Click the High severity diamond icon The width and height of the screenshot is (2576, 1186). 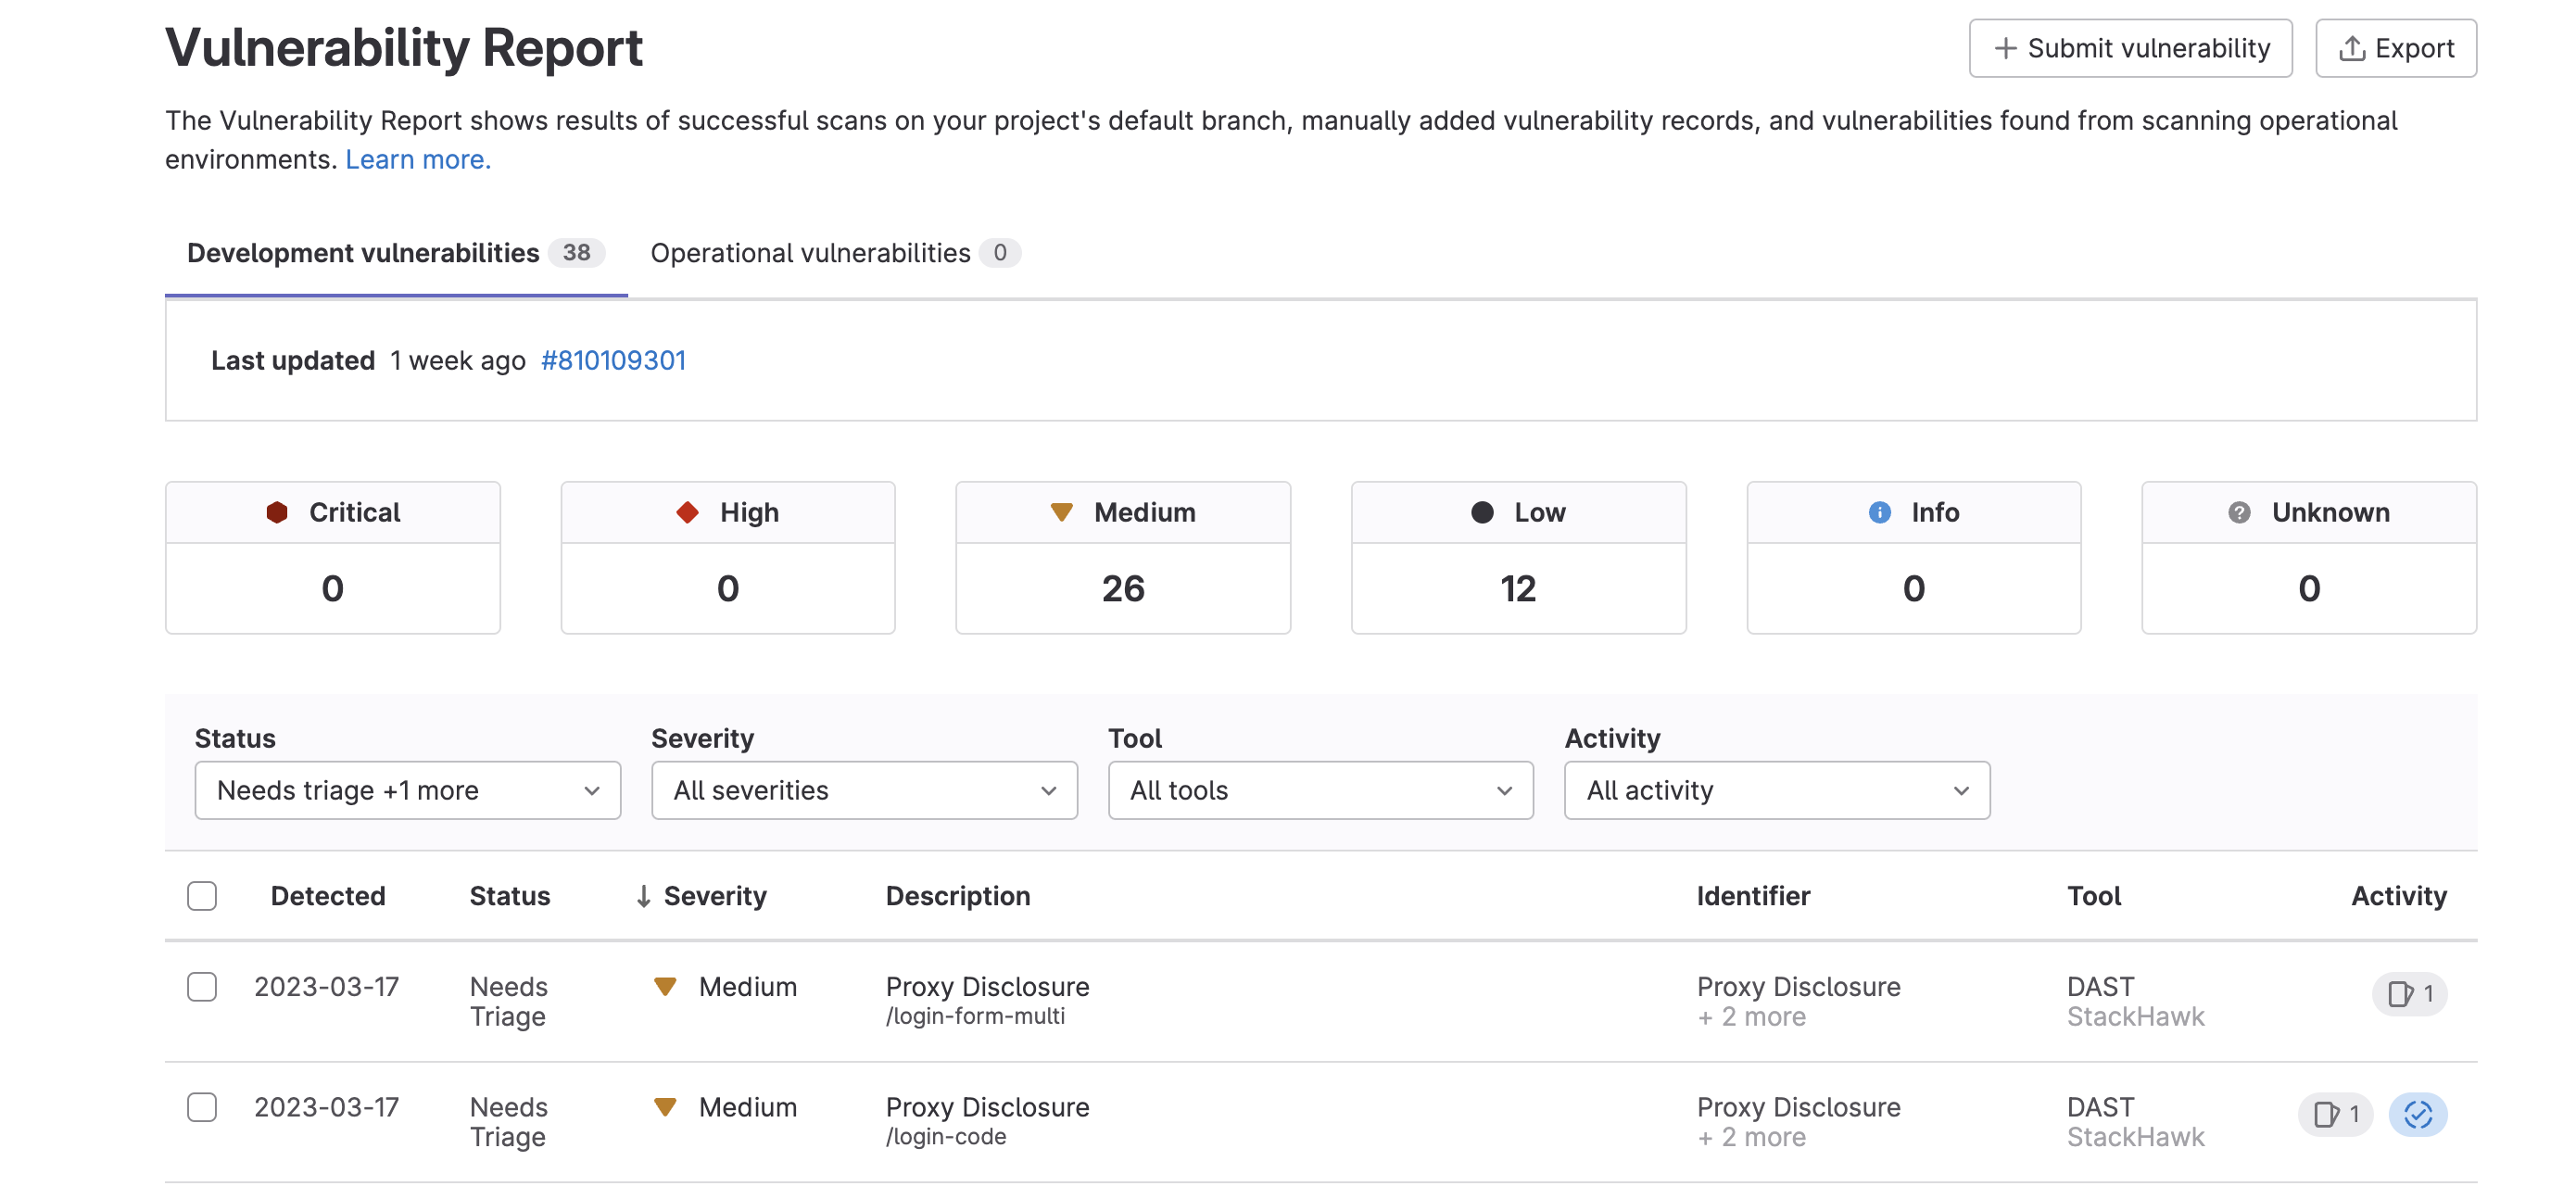pyautogui.click(x=686, y=511)
